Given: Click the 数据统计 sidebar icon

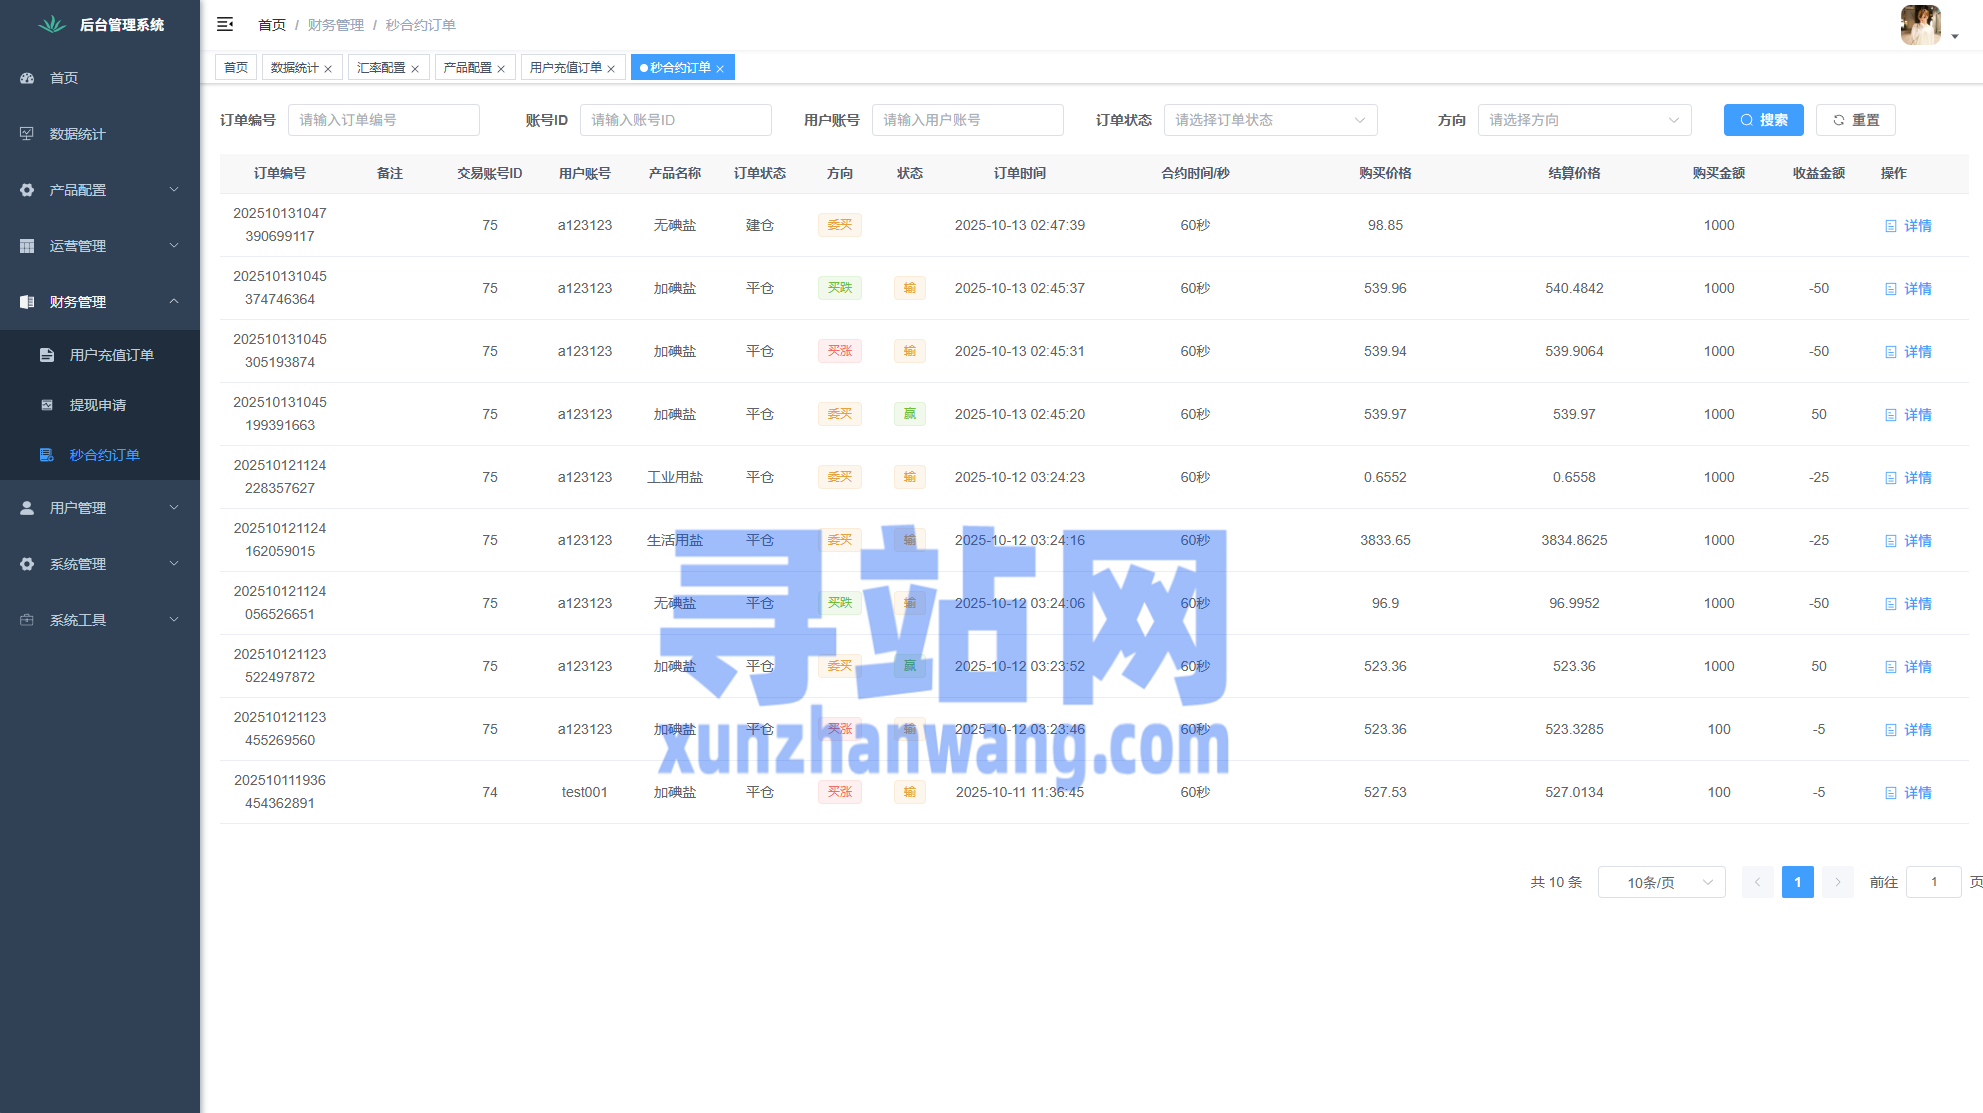Looking at the screenshot, I should tap(27, 134).
